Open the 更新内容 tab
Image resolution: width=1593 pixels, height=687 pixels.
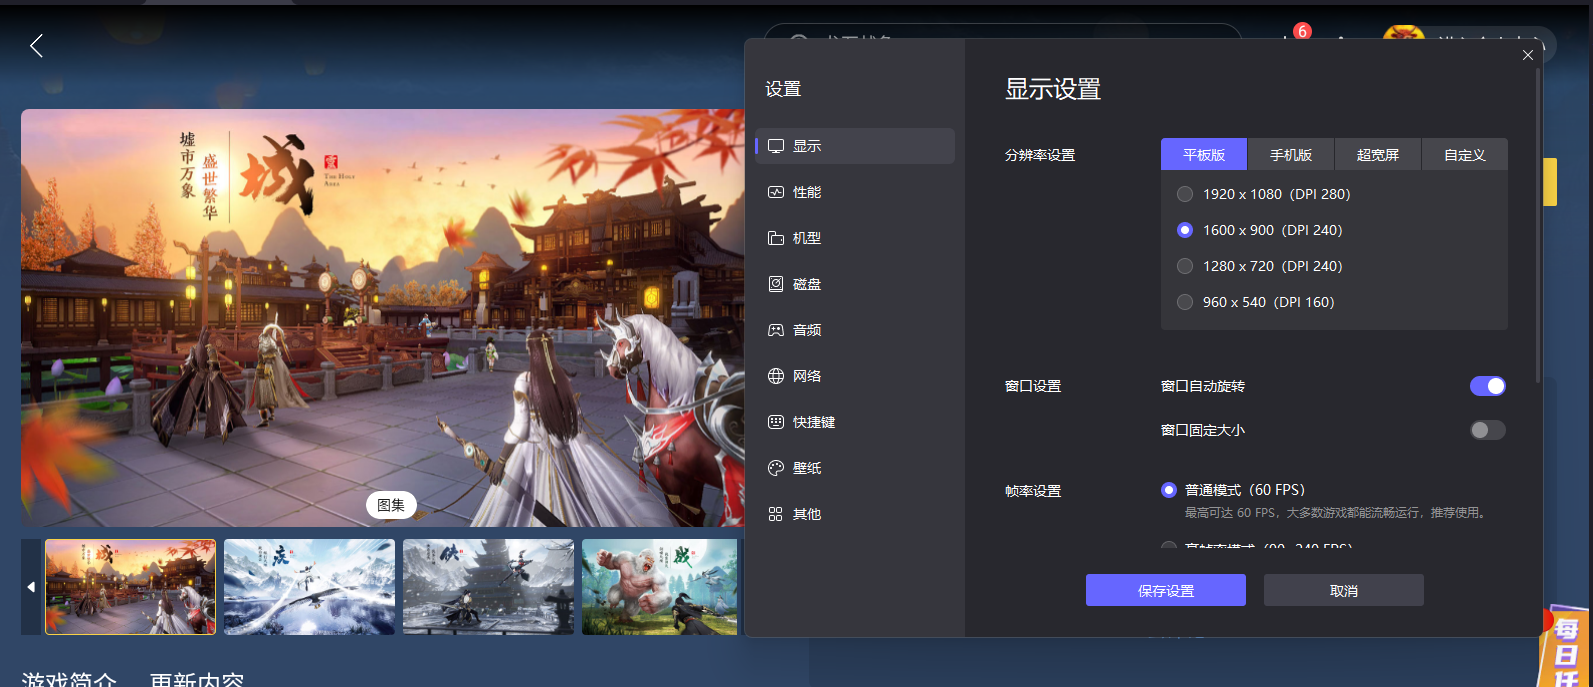[x=197, y=680]
